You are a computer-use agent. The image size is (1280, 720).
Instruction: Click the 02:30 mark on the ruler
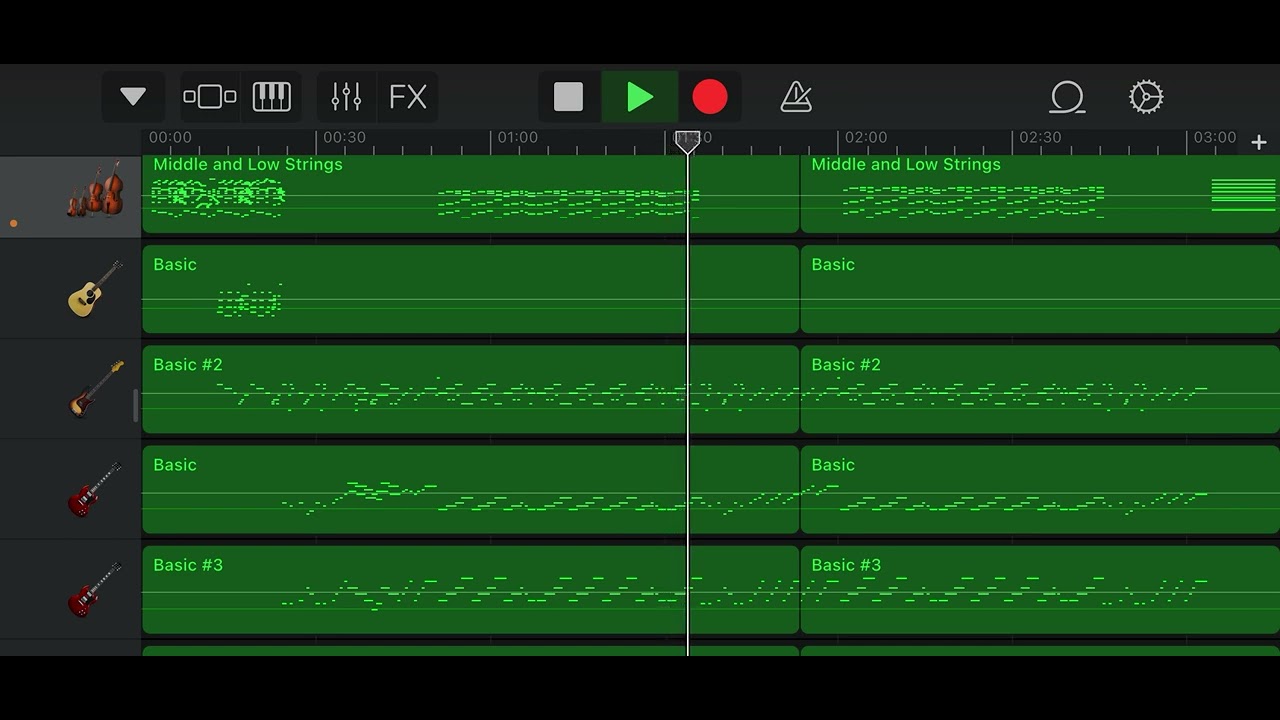1040,137
